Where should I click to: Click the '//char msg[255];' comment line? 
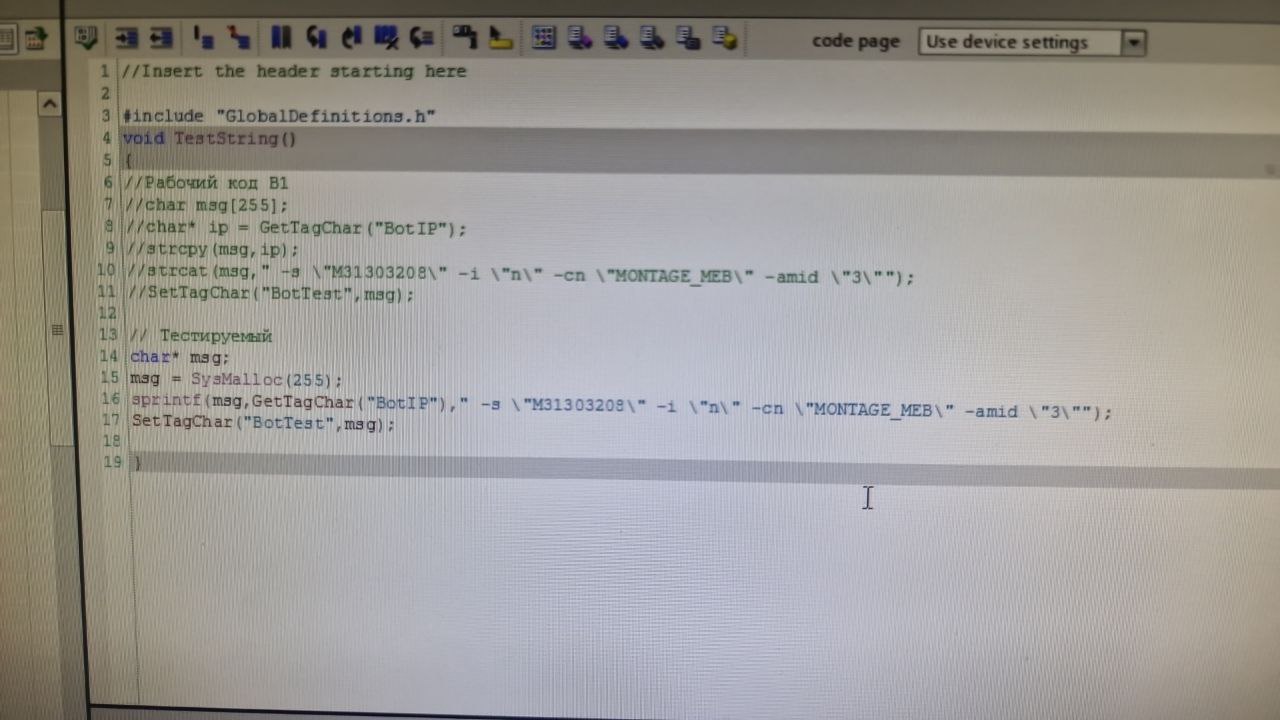tap(207, 205)
